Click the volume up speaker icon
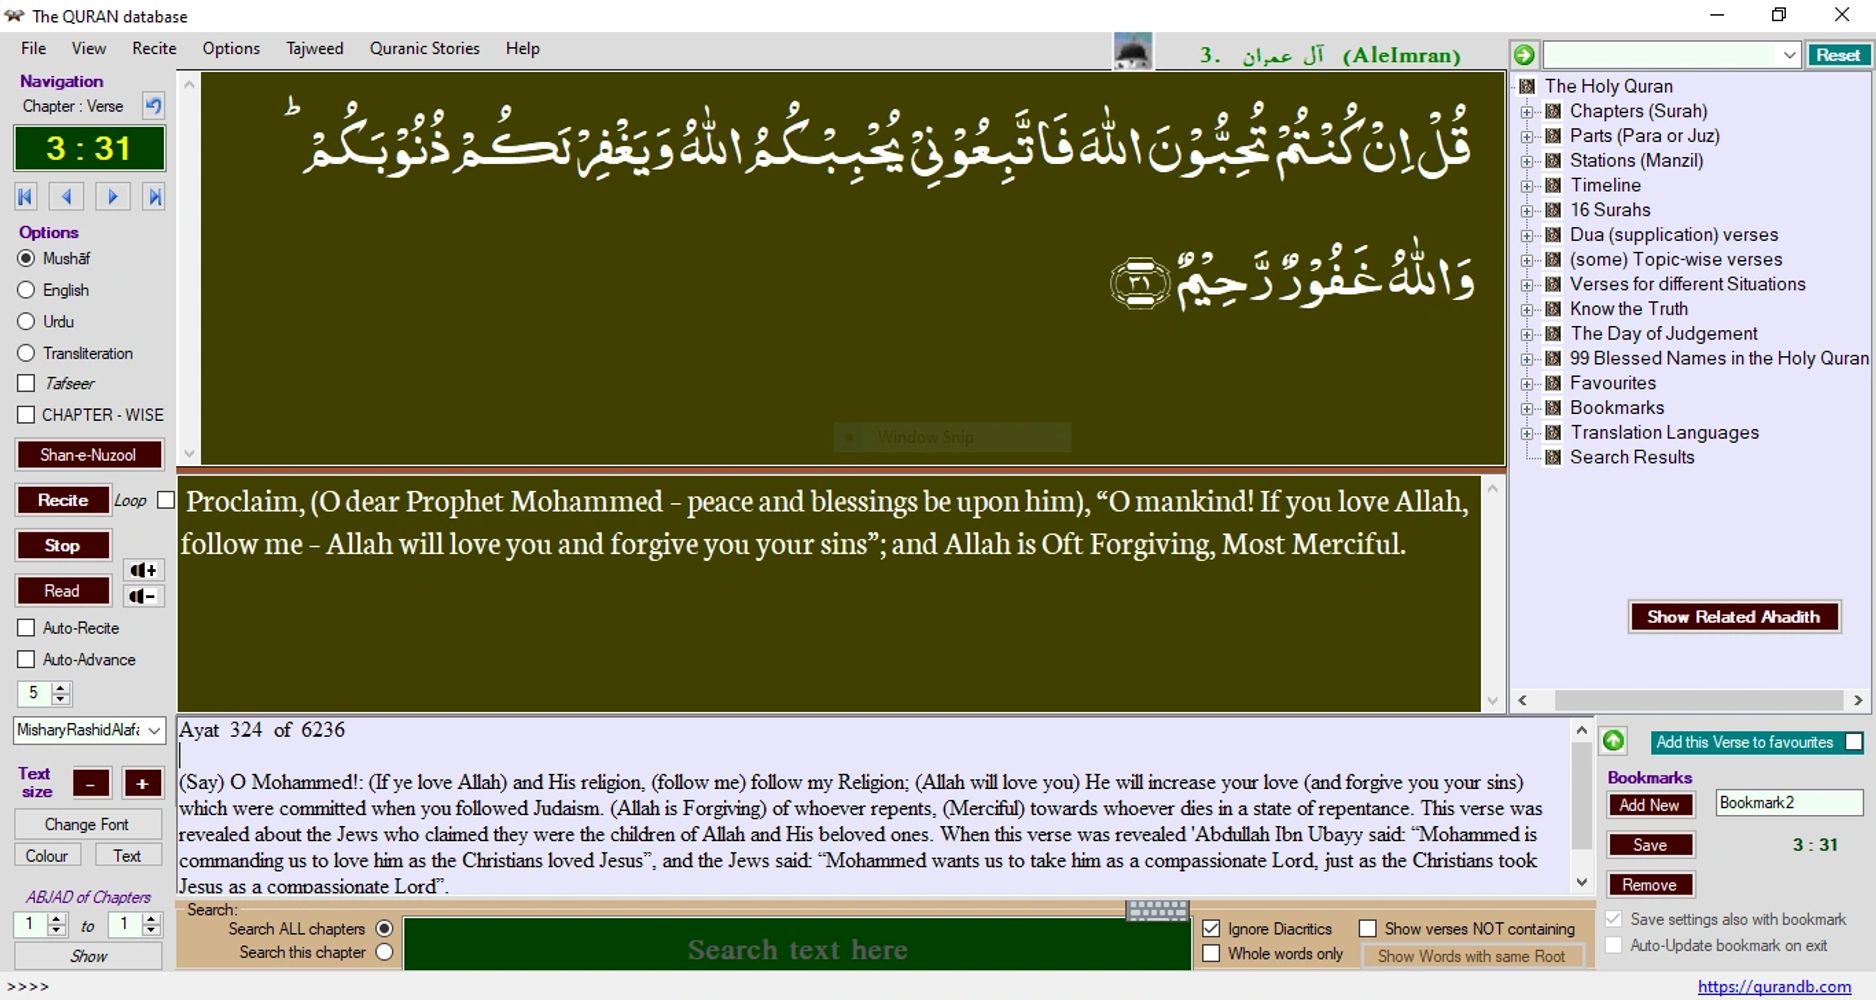1876x1000 pixels. click(x=143, y=570)
